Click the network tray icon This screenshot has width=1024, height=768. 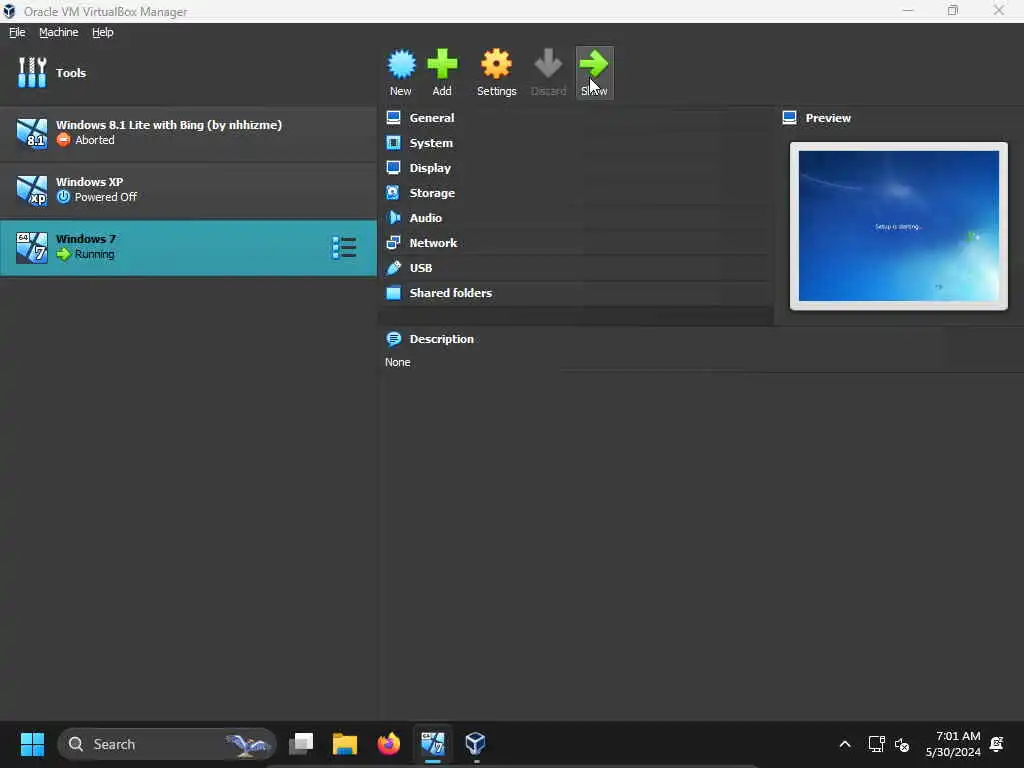pos(876,744)
